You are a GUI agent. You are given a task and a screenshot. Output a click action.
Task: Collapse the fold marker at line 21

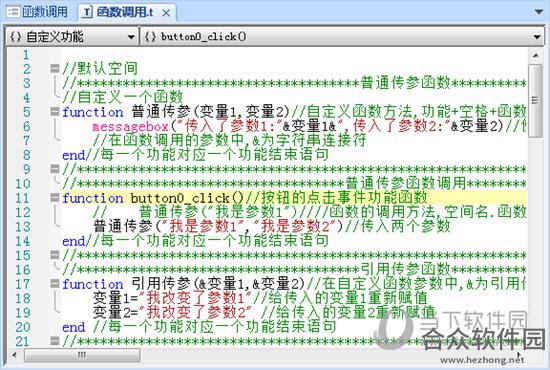[55, 341]
